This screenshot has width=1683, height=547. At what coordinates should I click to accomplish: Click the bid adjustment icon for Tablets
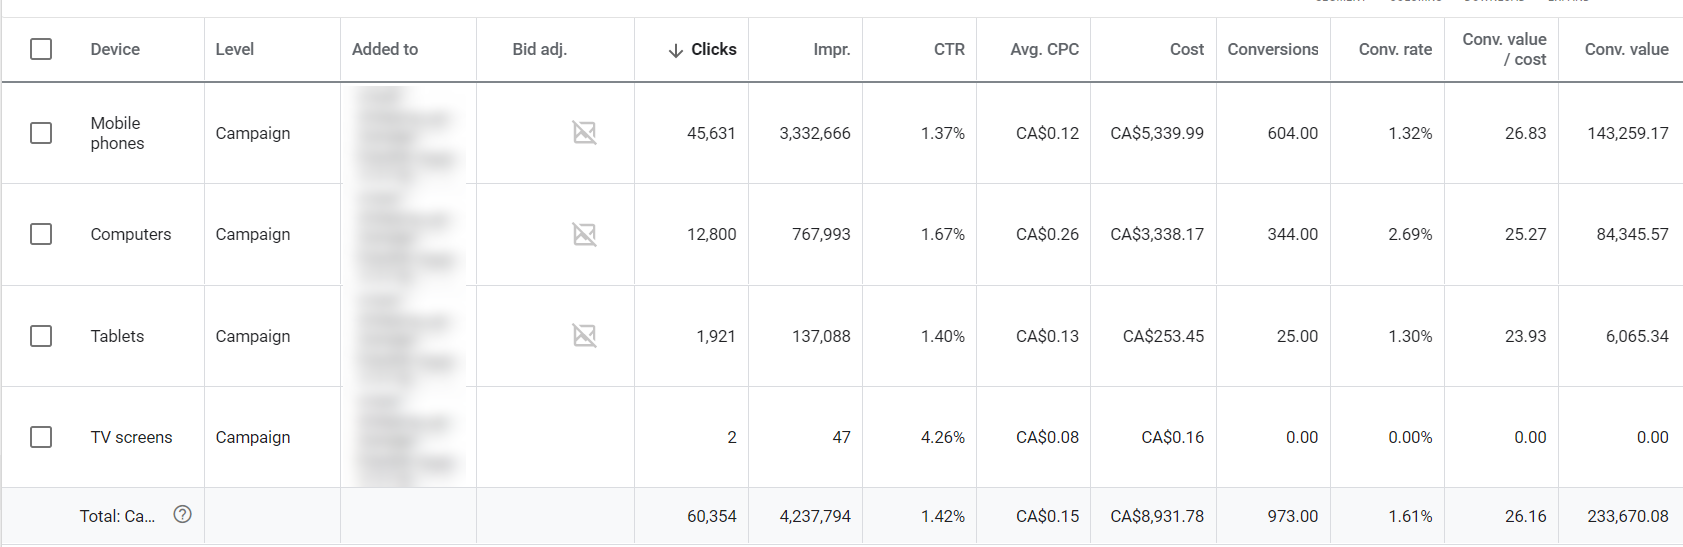pyautogui.click(x=584, y=335)
